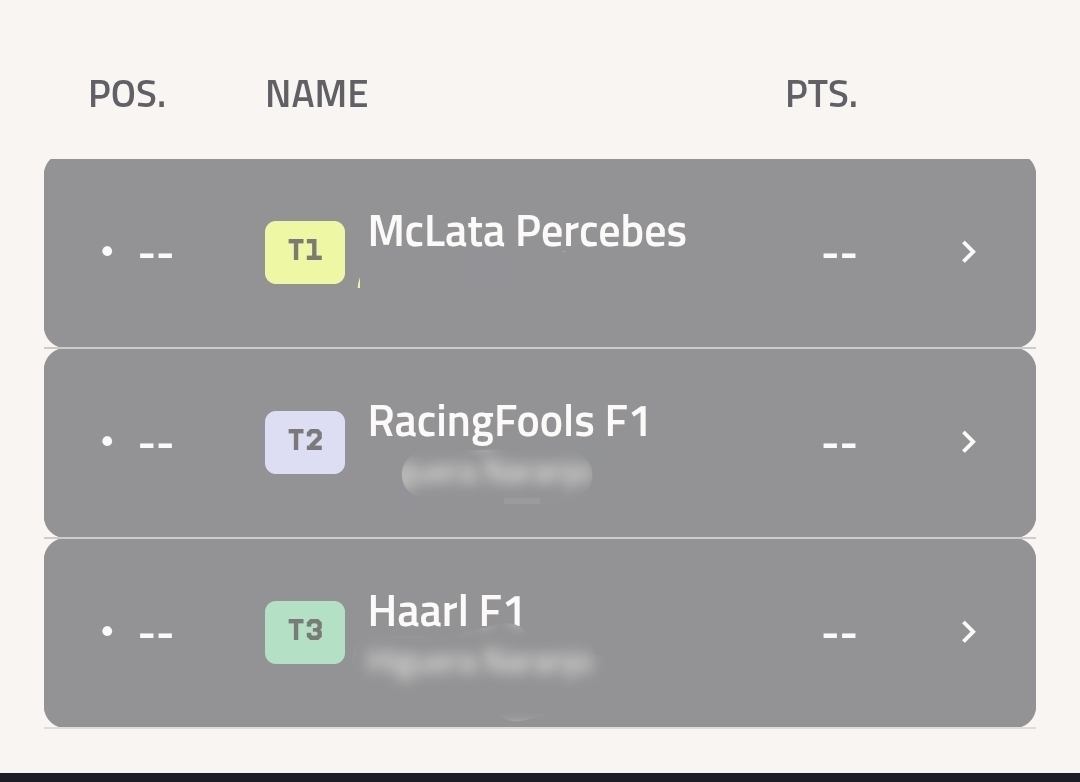The width and height of the screenshot is (1080, 782).
Task: Open the McLata Percebes team name
Action: pos(527,232)
